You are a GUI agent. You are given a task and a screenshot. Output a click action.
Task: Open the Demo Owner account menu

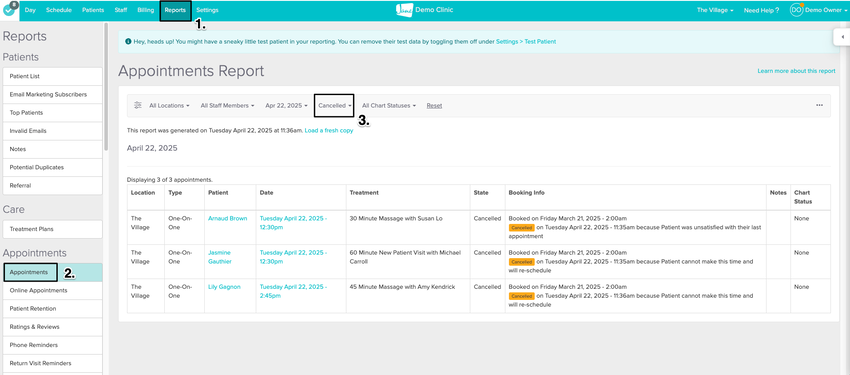coord(825,10)
